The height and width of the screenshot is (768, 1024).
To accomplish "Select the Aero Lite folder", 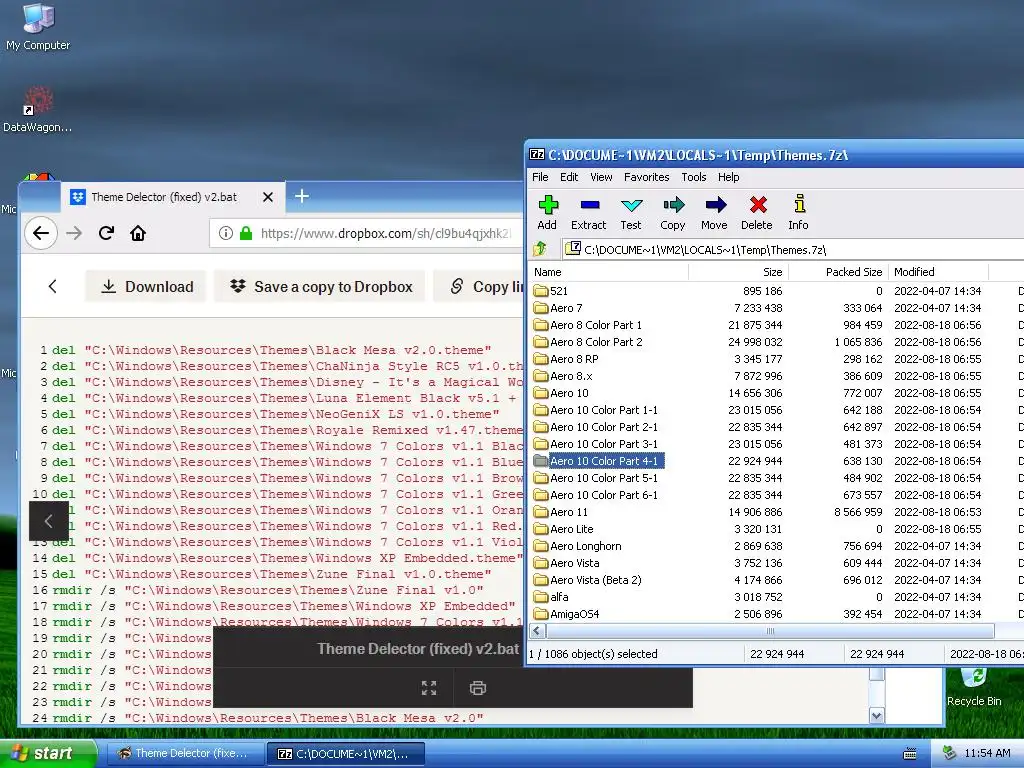I will [564, 528].
